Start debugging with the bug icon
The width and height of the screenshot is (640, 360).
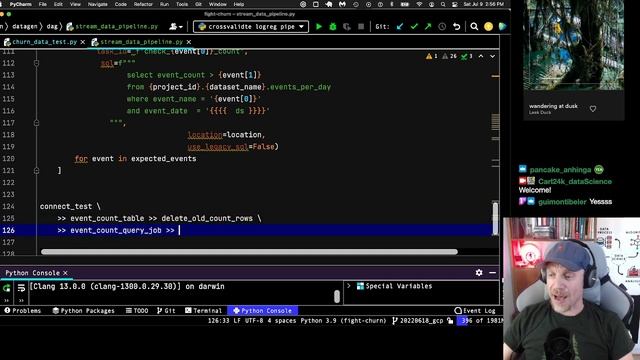point(333,27)
